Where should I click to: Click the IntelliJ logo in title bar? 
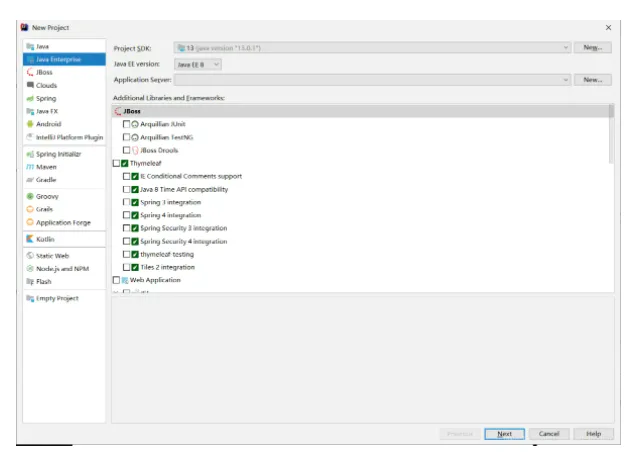pyautogui.click(x=25, y=27)
